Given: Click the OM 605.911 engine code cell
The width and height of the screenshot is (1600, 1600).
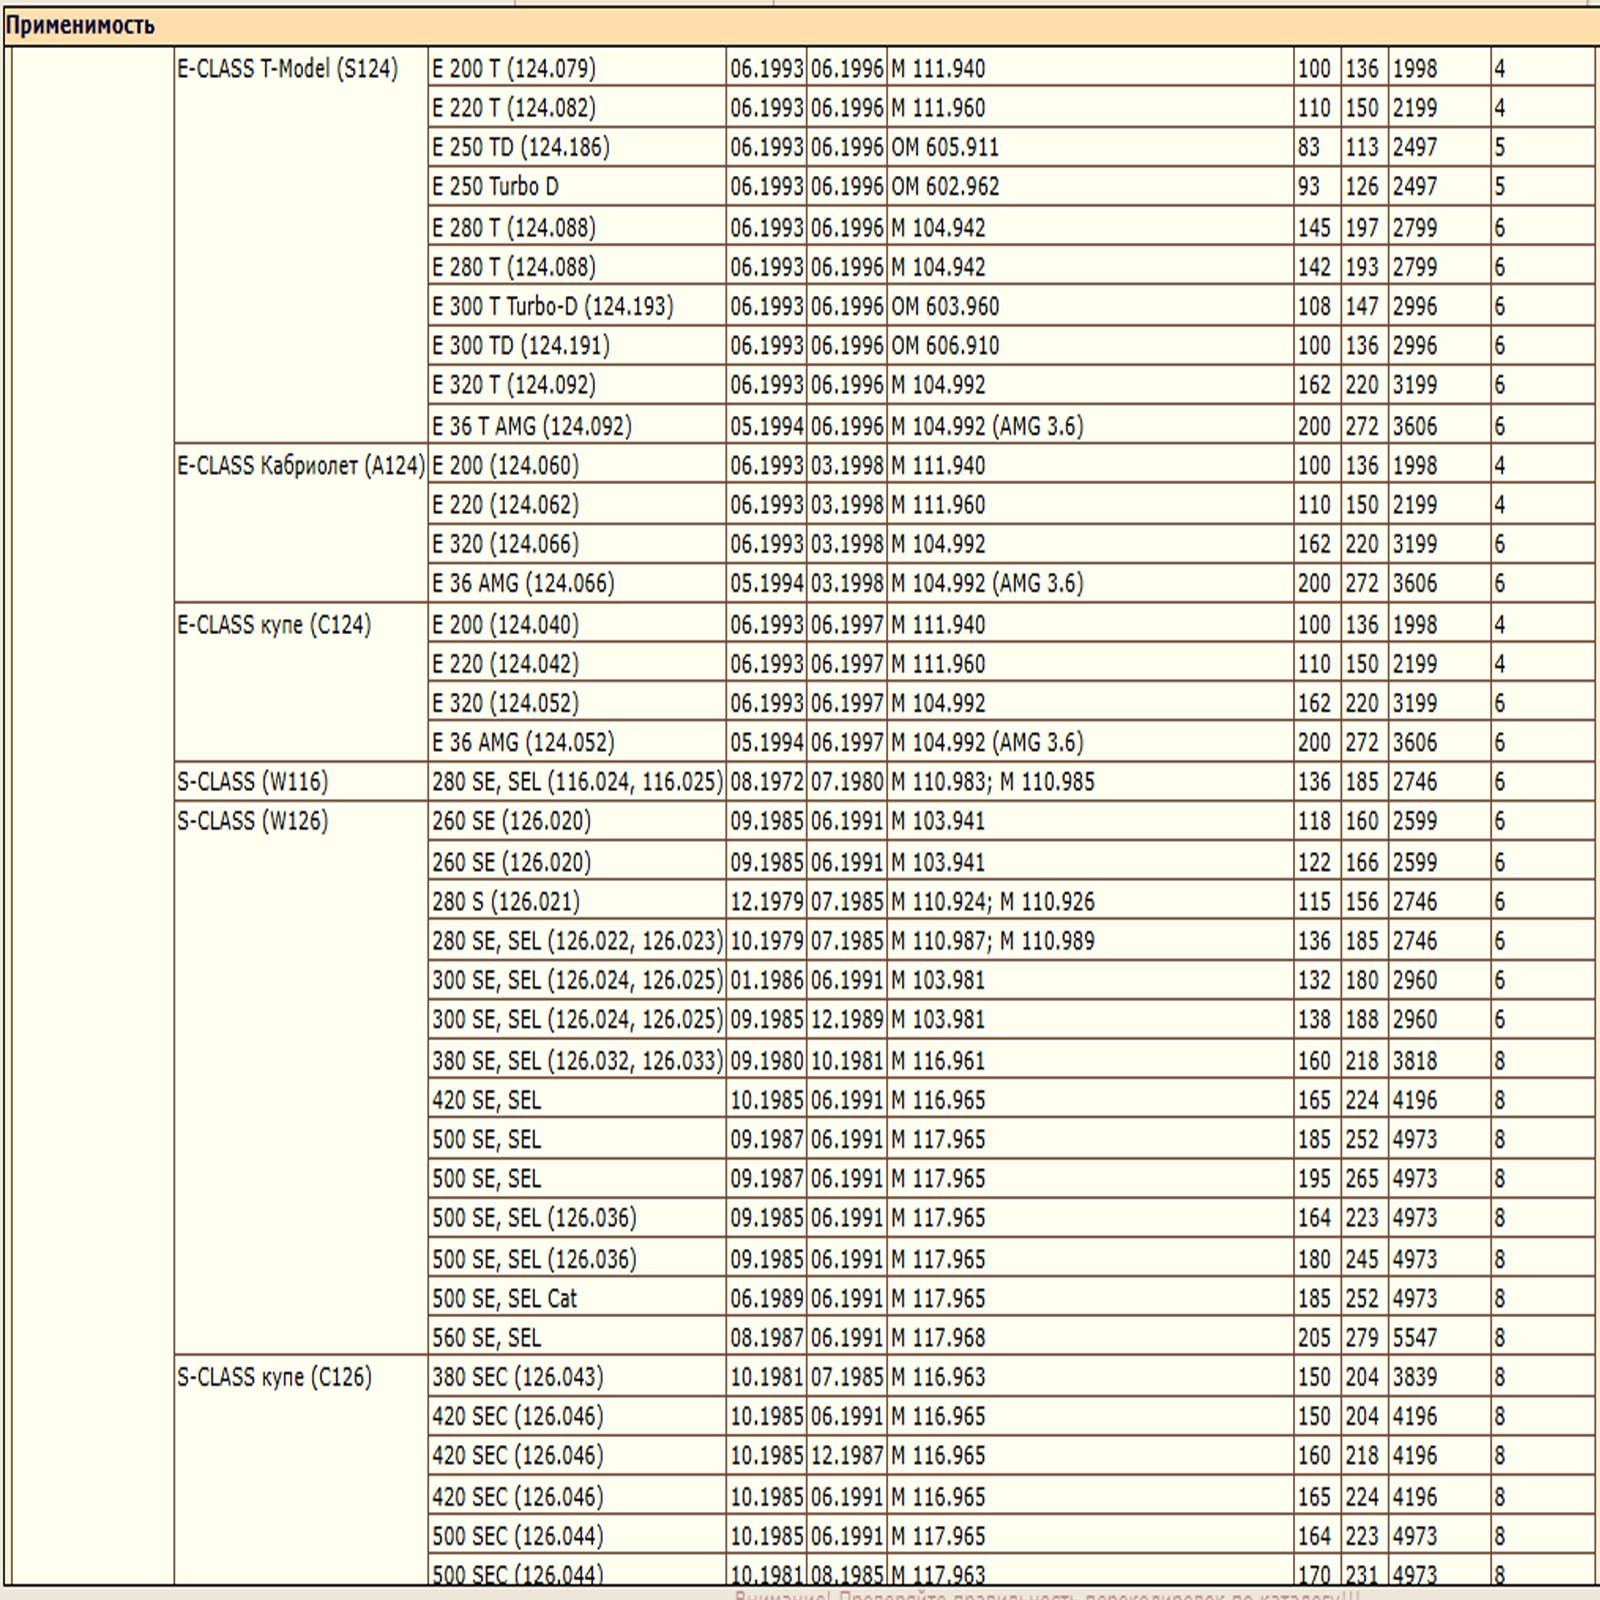Looking at the screenshot, I should (x=1091, y=147).
